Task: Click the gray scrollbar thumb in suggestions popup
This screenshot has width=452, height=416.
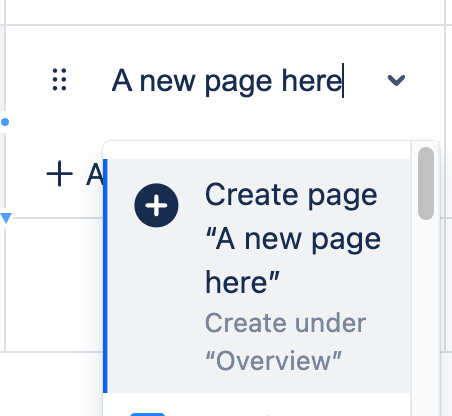Action: tap(426, 183)
